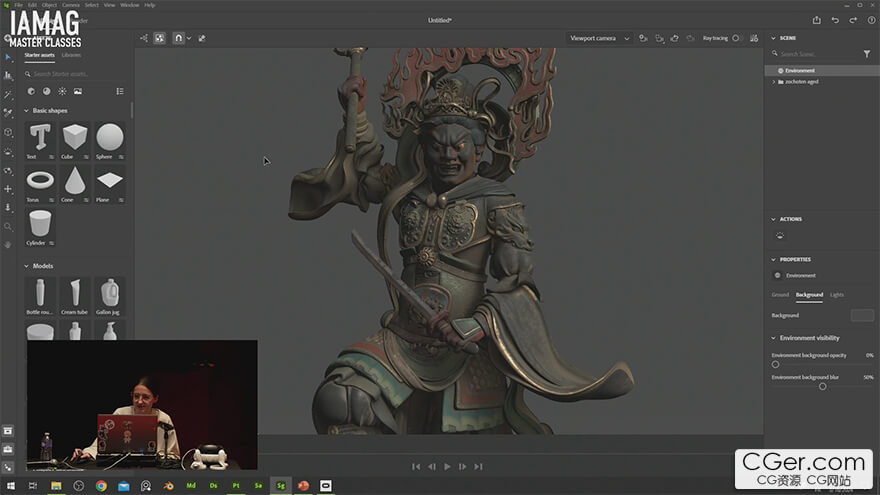Add the Sphere basic shape
The image size is (880, 495).
point(109,141)
